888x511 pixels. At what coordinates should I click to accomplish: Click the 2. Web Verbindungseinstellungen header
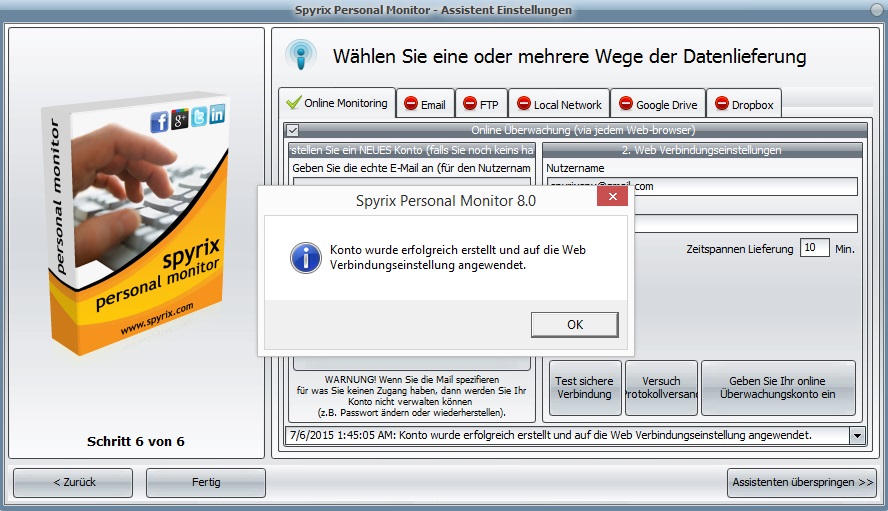702,150
